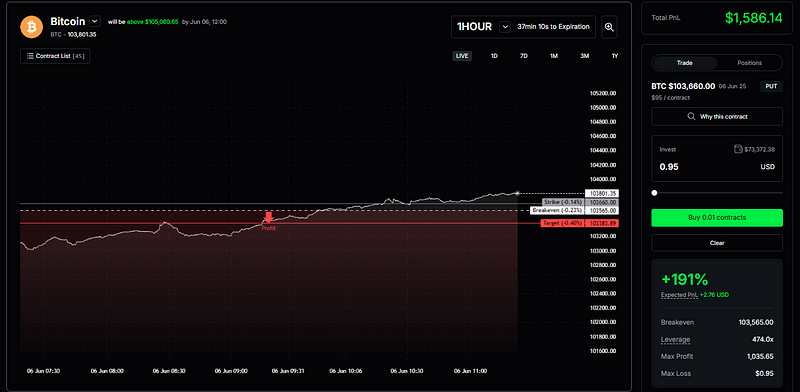Click the BTC $103,660.00 contract title
Screen dimensions: 800x392
pyautogui.click(x=683, y=86)
